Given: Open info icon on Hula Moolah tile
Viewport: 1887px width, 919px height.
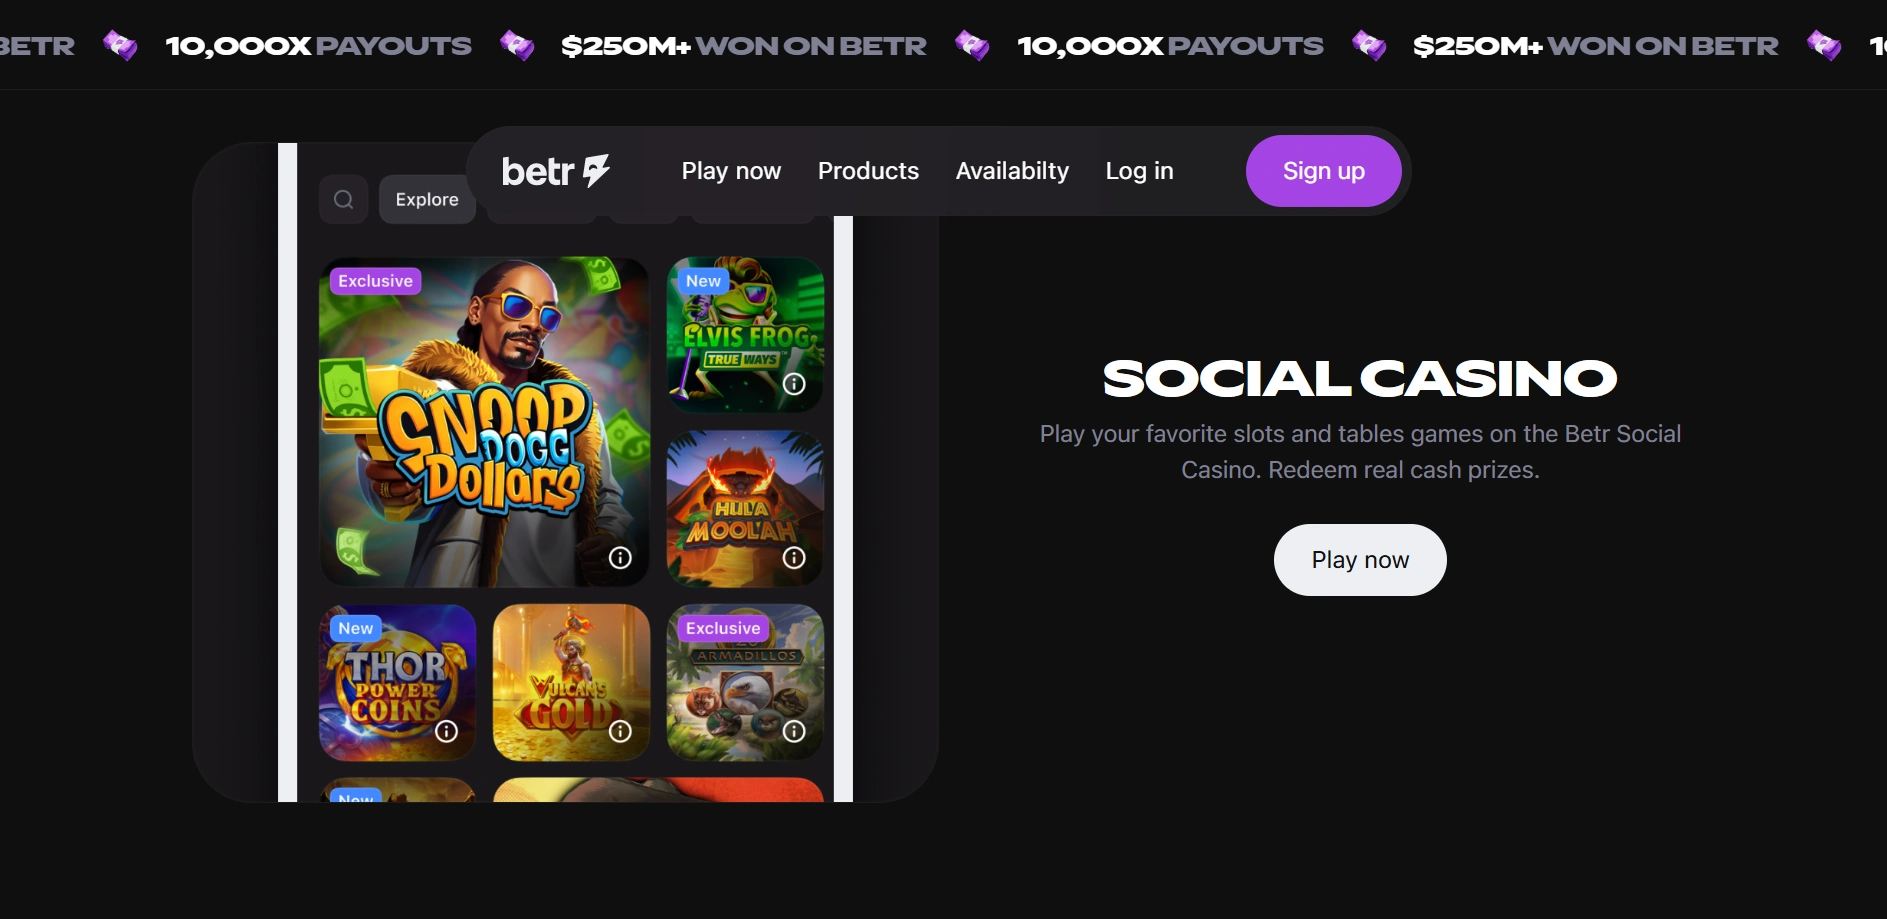Looking at the screenshot, I should coord(794,558).
